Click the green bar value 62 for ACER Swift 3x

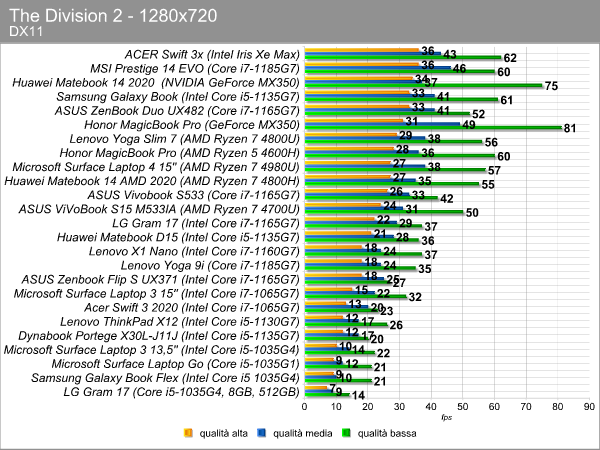click(510, 58)
